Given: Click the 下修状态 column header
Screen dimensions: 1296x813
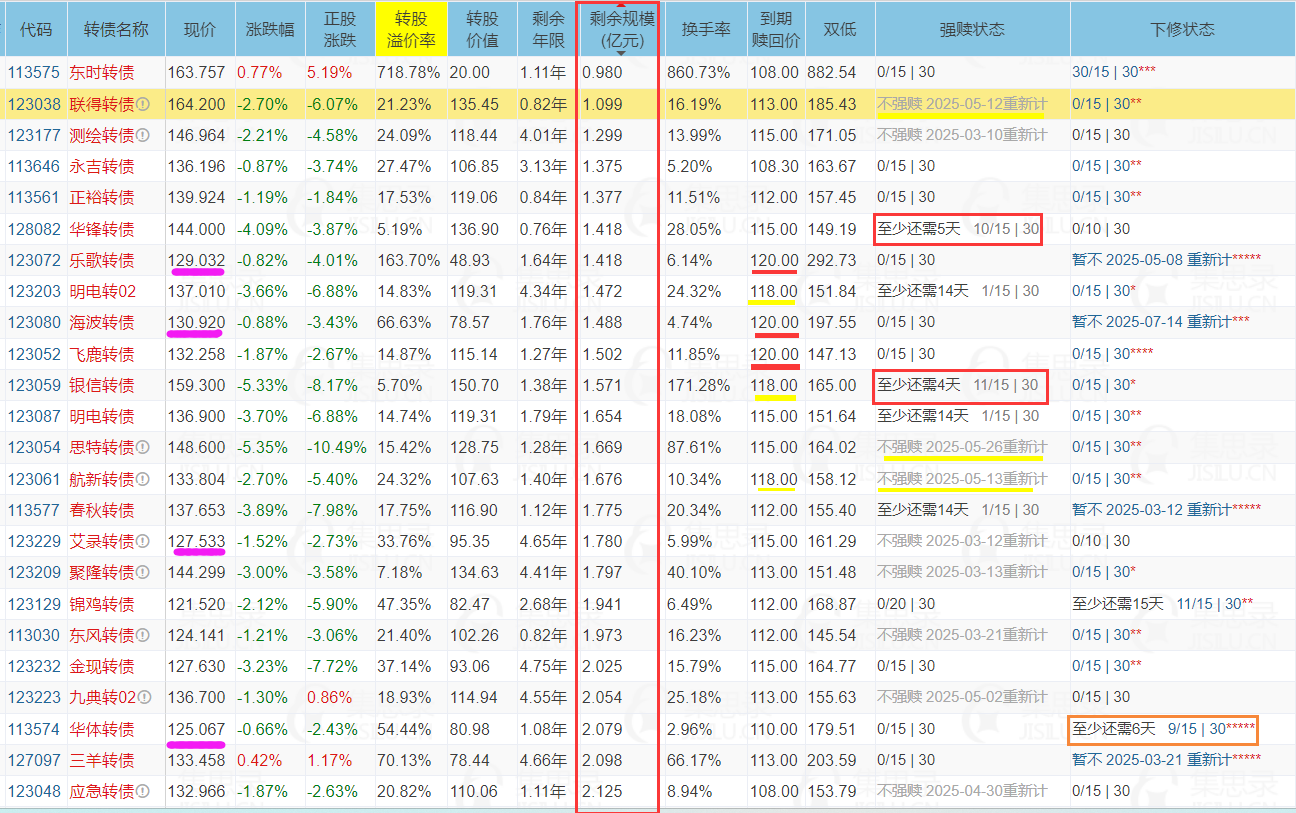Looking at the screenshot, I should point(1182,29).
